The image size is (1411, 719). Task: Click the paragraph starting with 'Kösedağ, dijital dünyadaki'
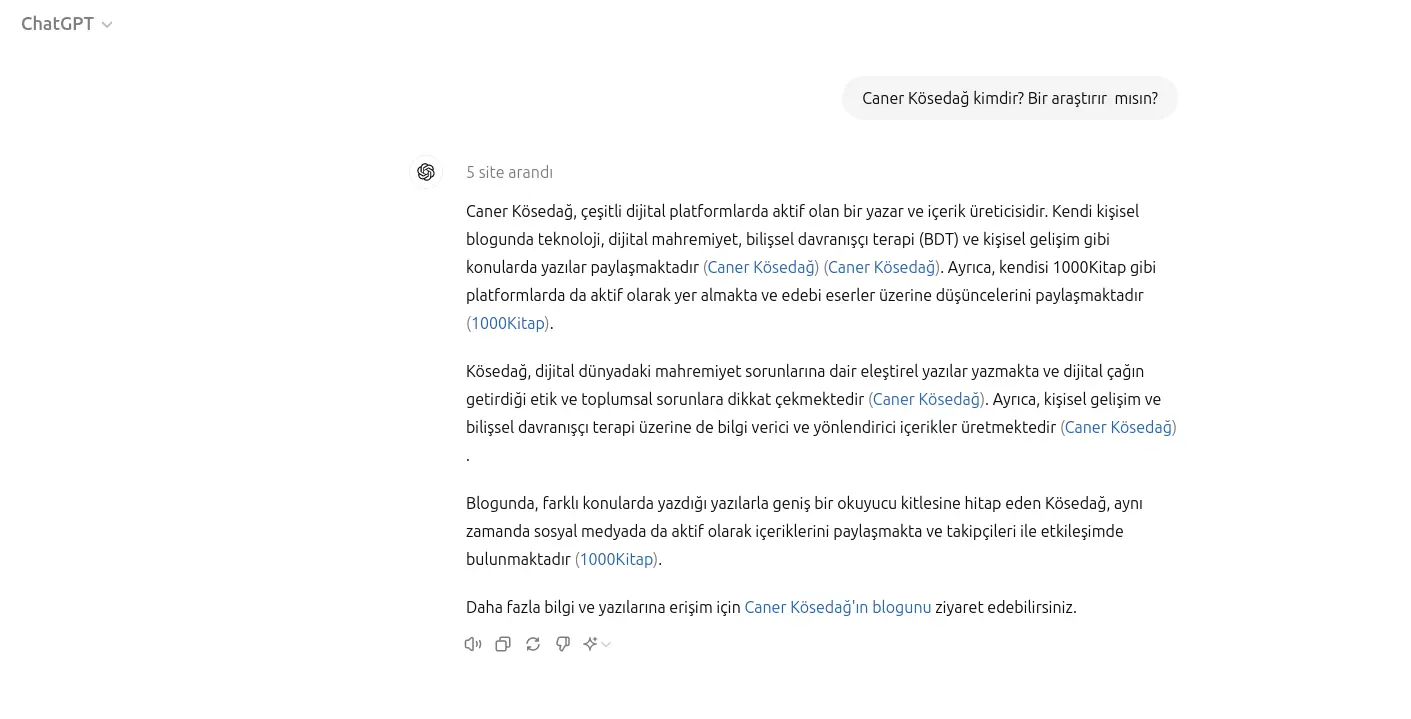(x=821, y=413)
